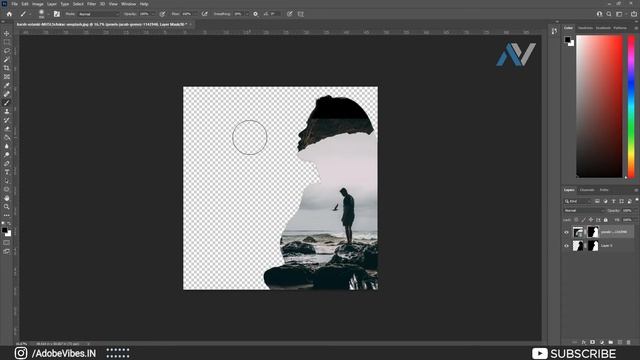Toggle lock position icon
The height and width of the screenshot is (360, 640).
coord(591,220)
